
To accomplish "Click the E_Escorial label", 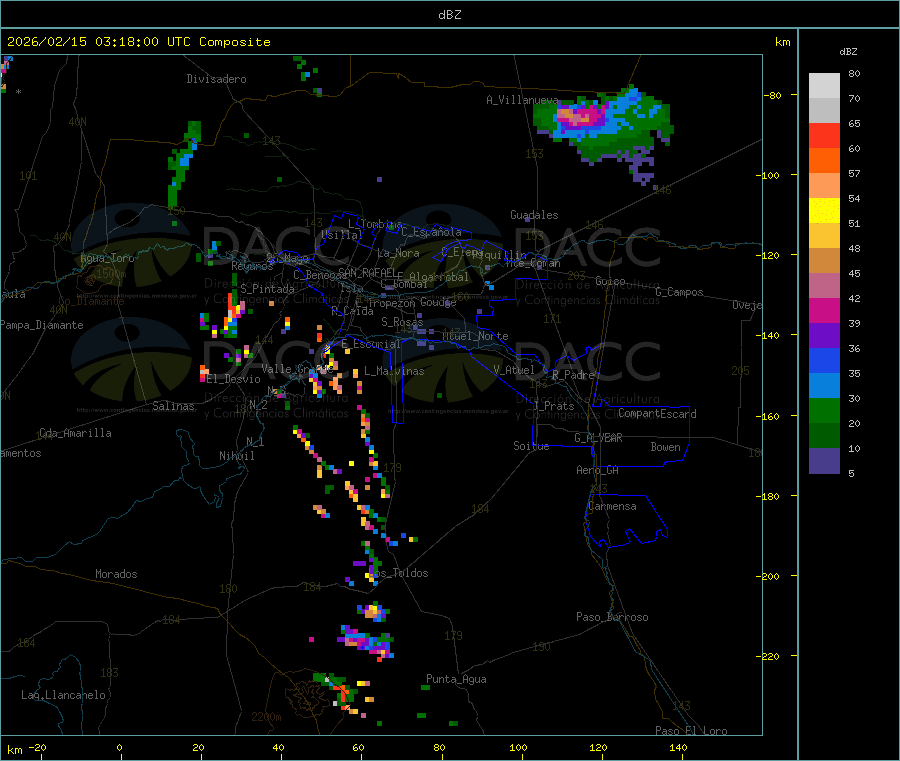I will [x=371, y=344].
